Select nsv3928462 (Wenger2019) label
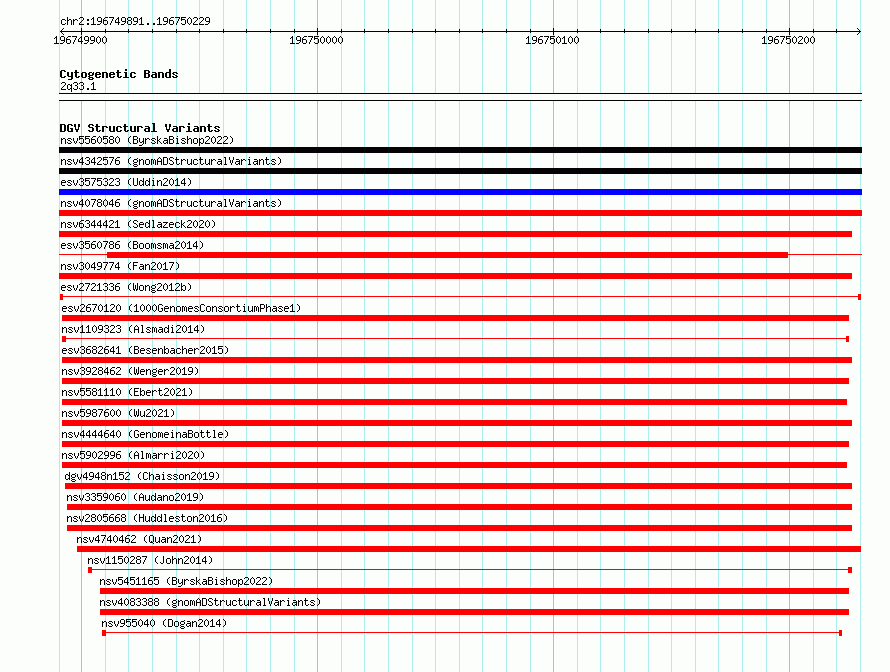This screenshot has height=672, width=890. (130, 371)
